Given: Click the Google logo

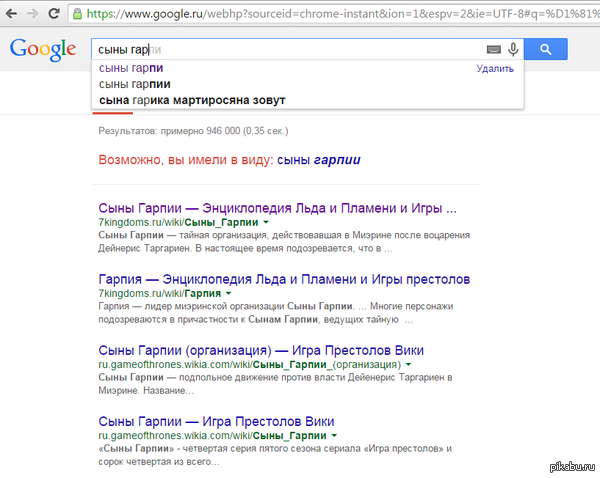Looking at the screenshot, I should [43, 49].
